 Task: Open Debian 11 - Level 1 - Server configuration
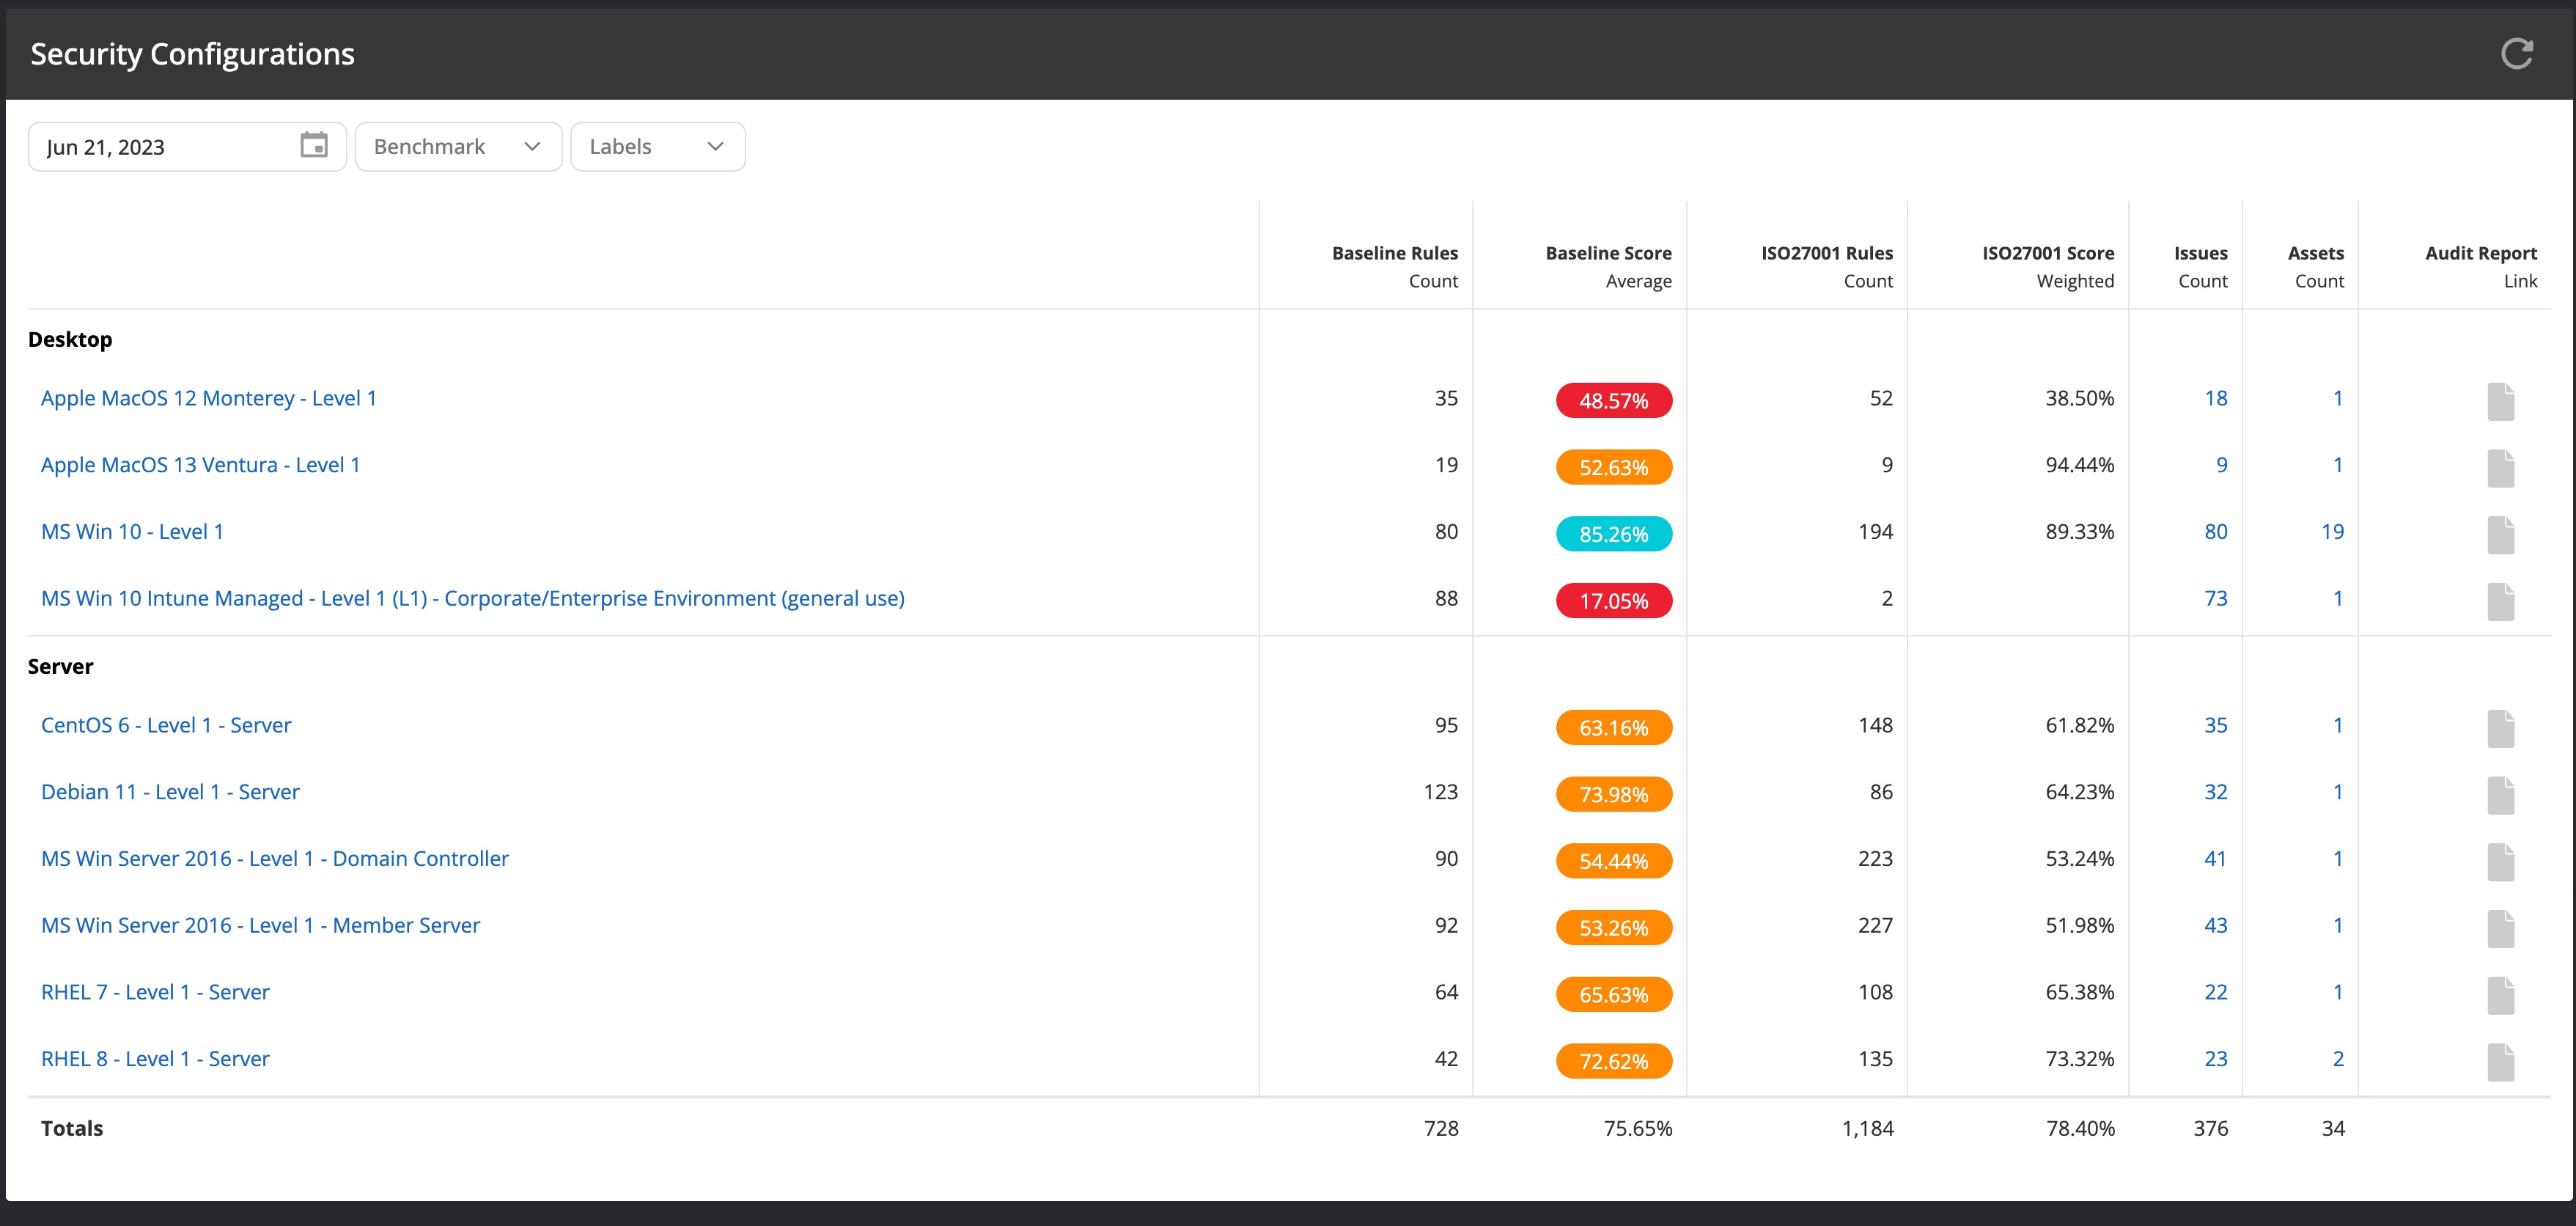click(x=170, y=791)
